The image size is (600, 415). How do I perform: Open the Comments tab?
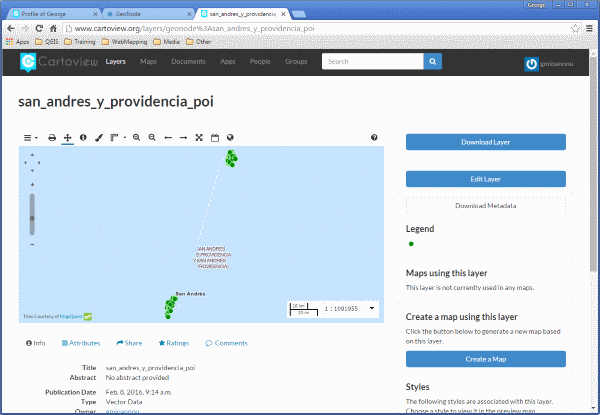click(x=227, y=343)
